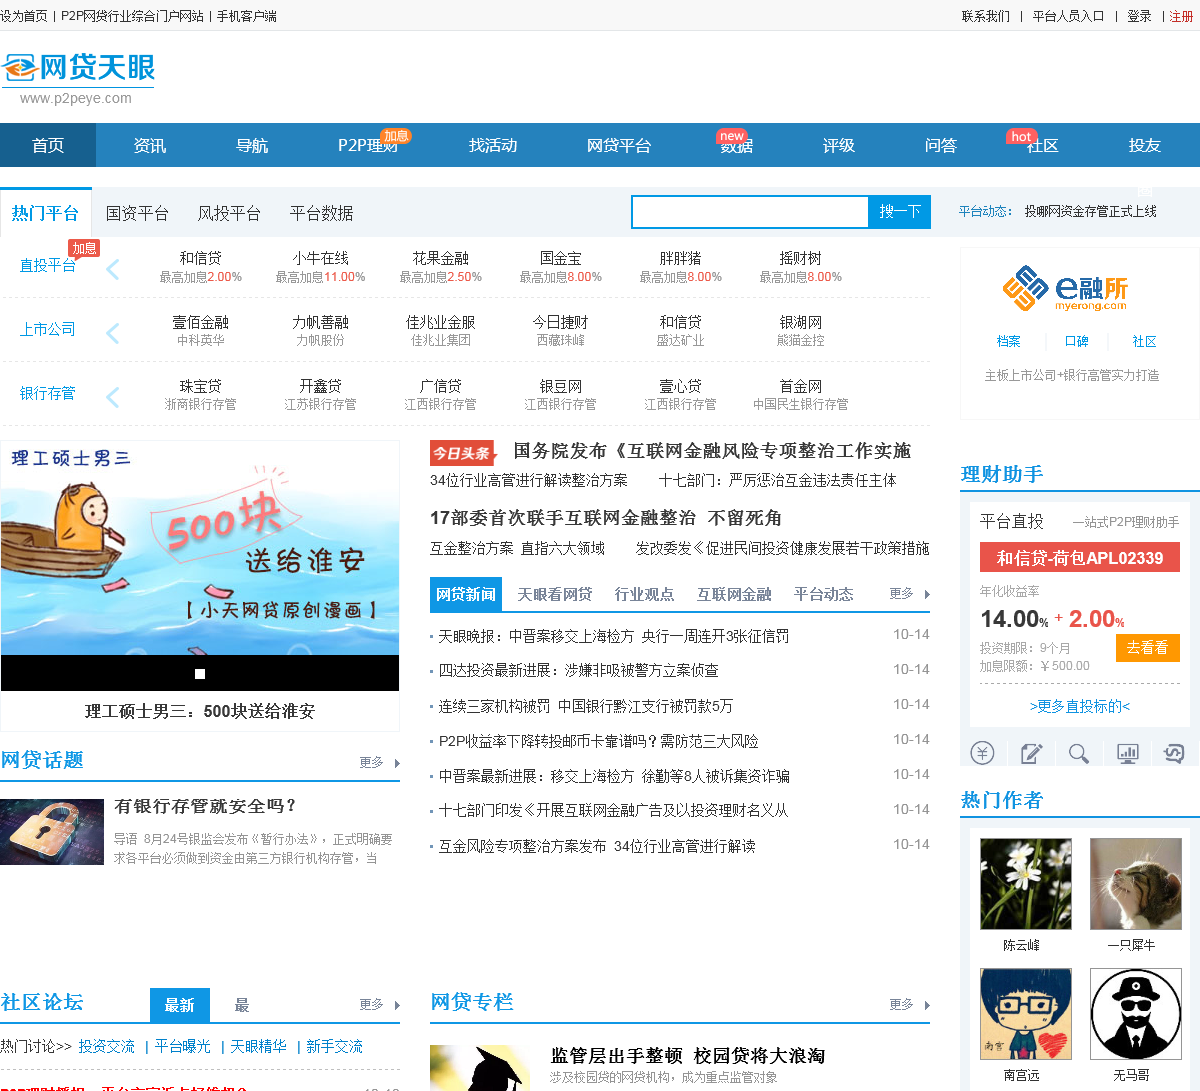Click the 网贷天眼 site logo
The width and height of the screenshot is (1200, 1091).
tap(79, 77)
